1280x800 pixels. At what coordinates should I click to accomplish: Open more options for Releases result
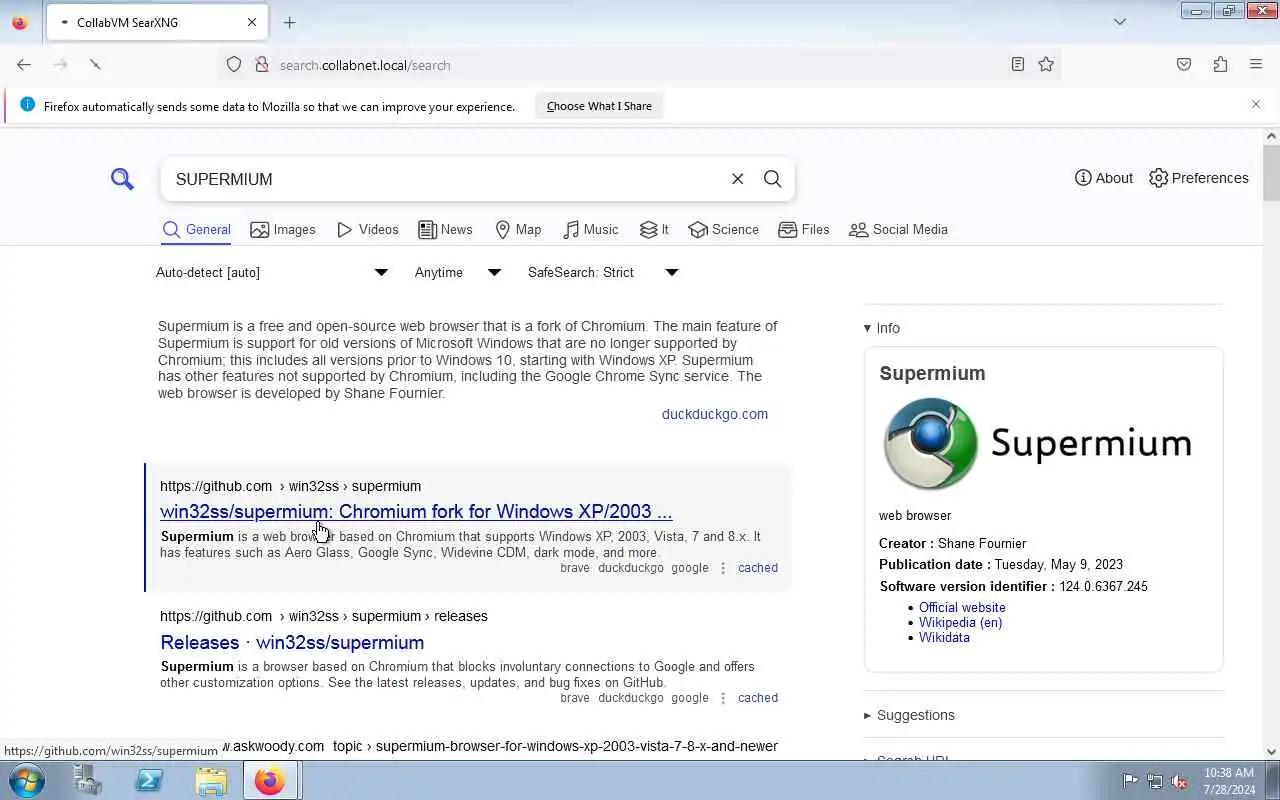point(723,698)
